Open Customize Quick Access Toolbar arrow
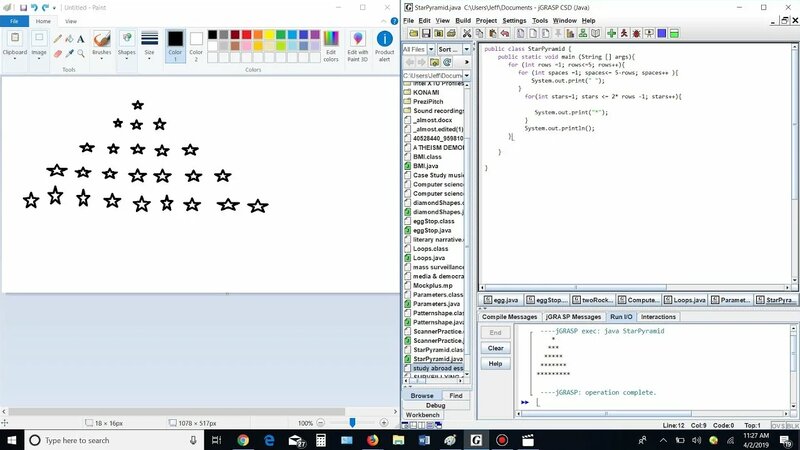The width and height of the screenshot is (800, 450). coord(55,8)
